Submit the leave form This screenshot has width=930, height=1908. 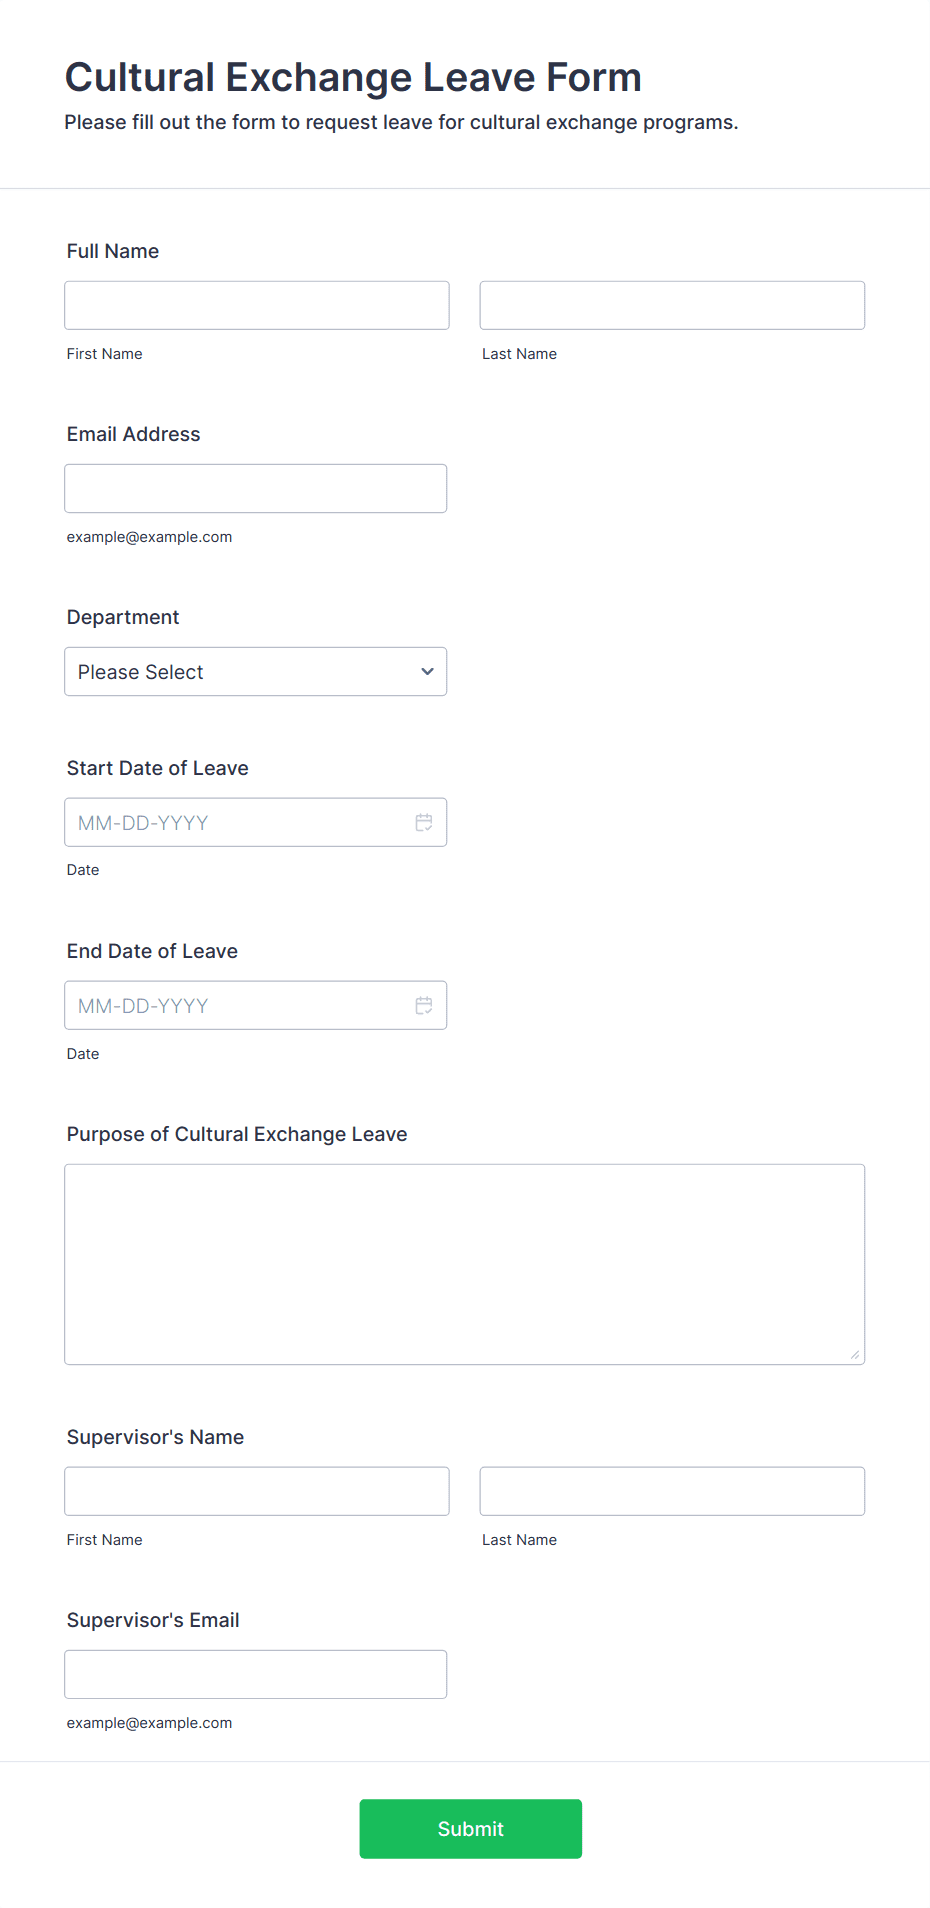coord(471,1829)
